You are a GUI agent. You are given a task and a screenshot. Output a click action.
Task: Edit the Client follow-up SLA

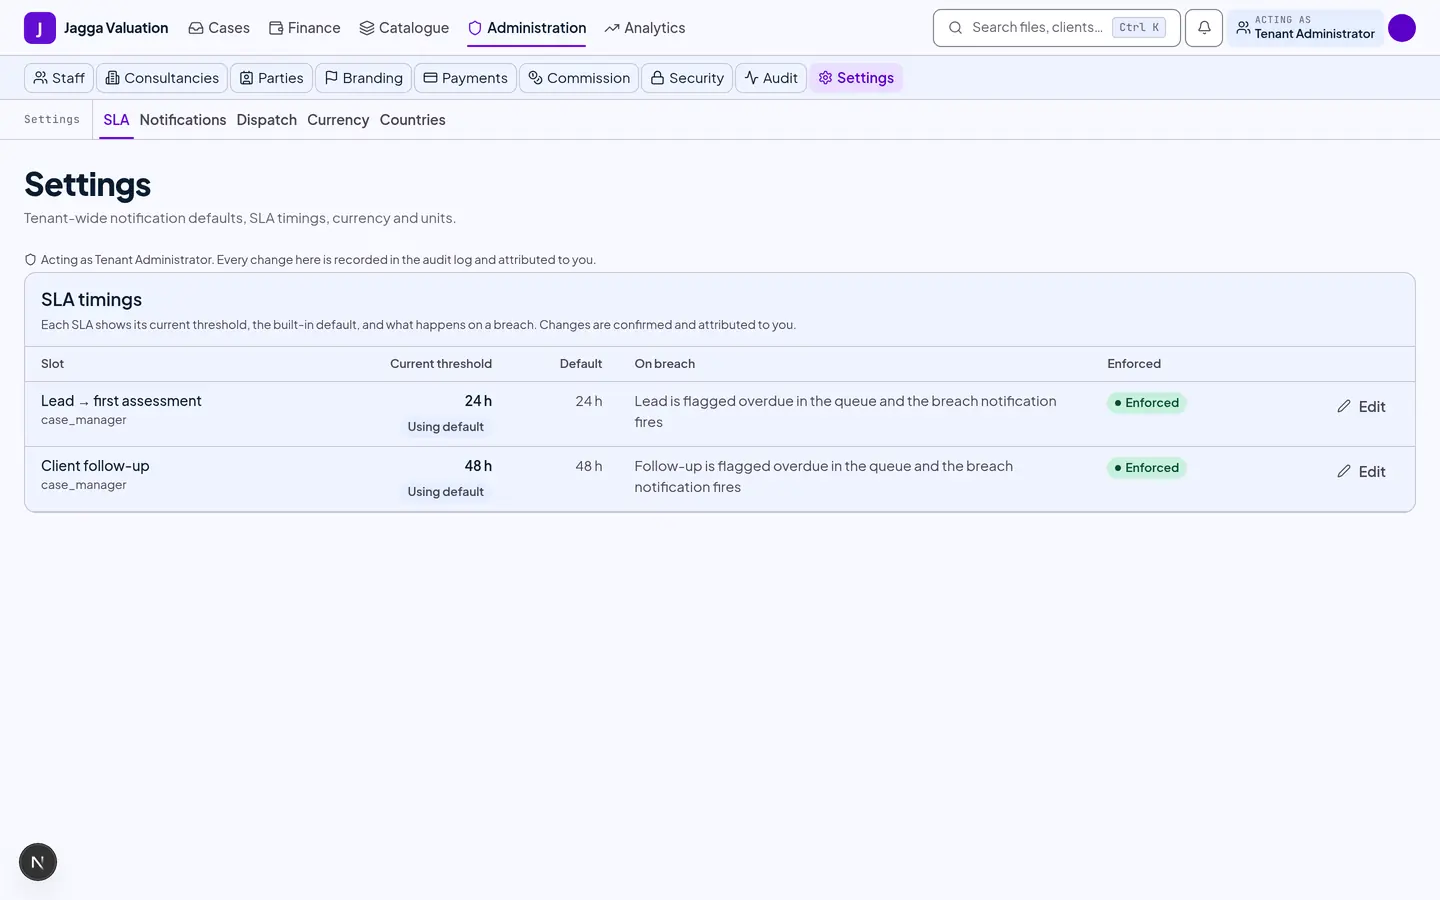point(1361,472)
